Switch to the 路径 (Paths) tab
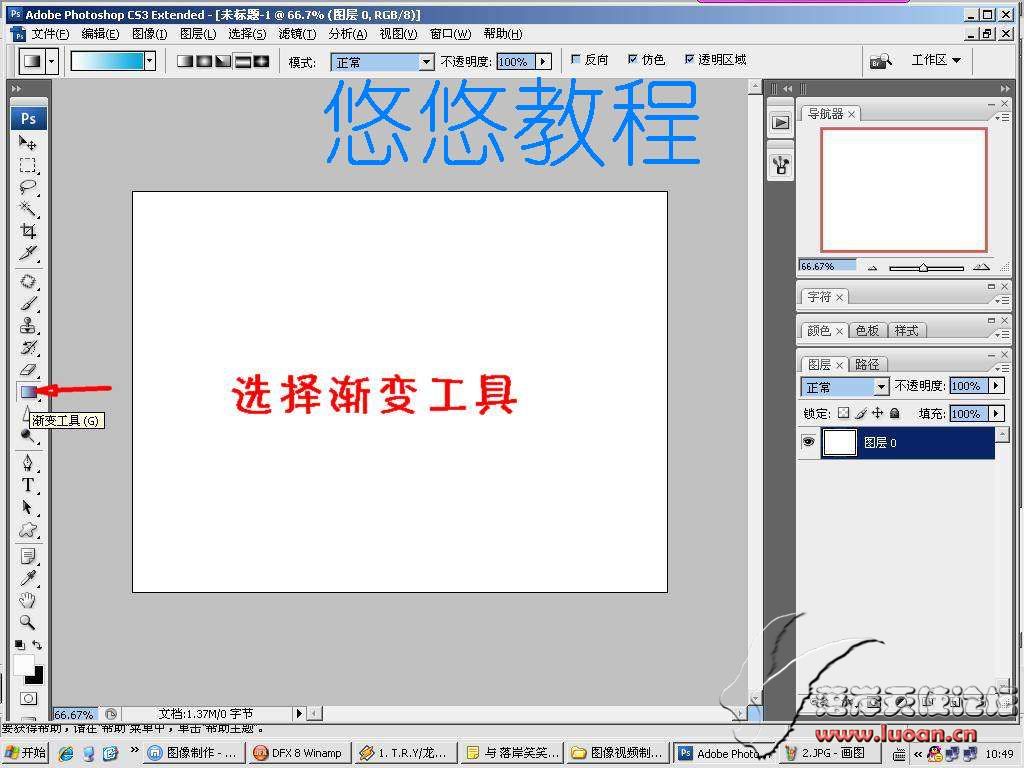Viewport: 1024px width, 768px height. point(867,364)
